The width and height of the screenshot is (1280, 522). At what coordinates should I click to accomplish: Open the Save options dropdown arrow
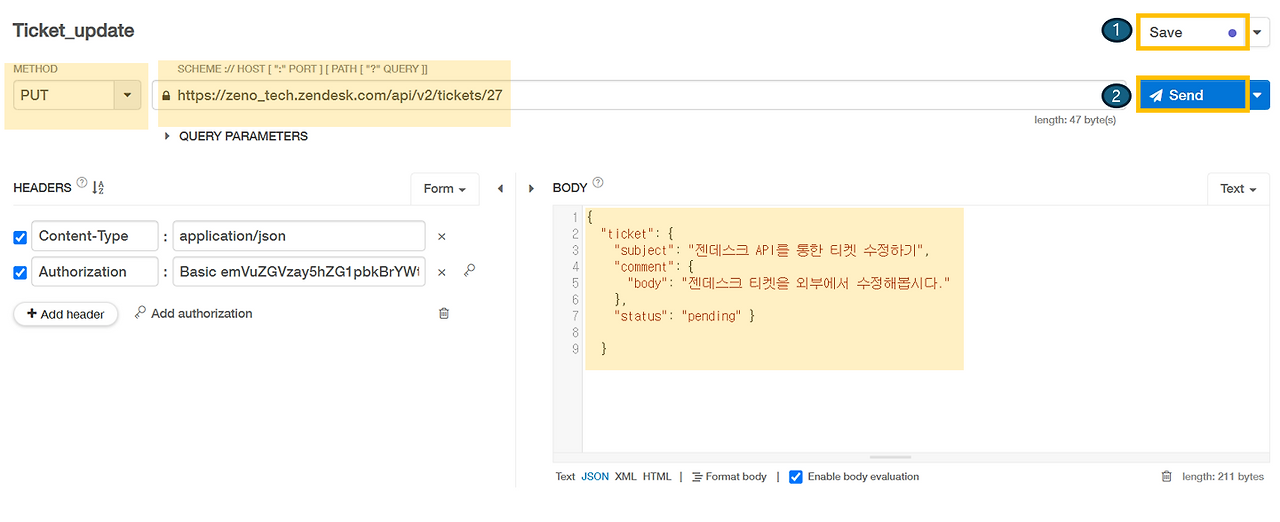pos(1260,32)
